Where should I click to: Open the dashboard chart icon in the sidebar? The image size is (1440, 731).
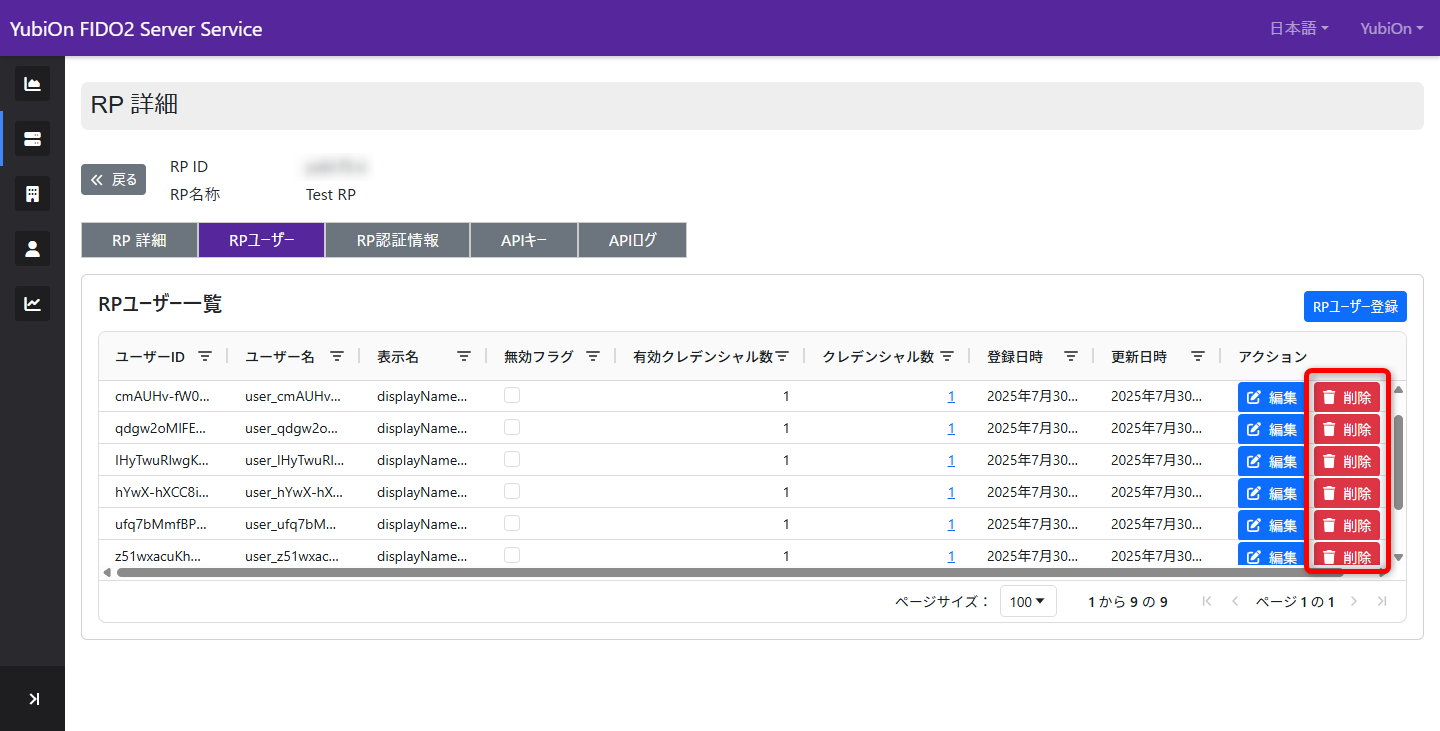pyautogui.click(x=32, y=83)
